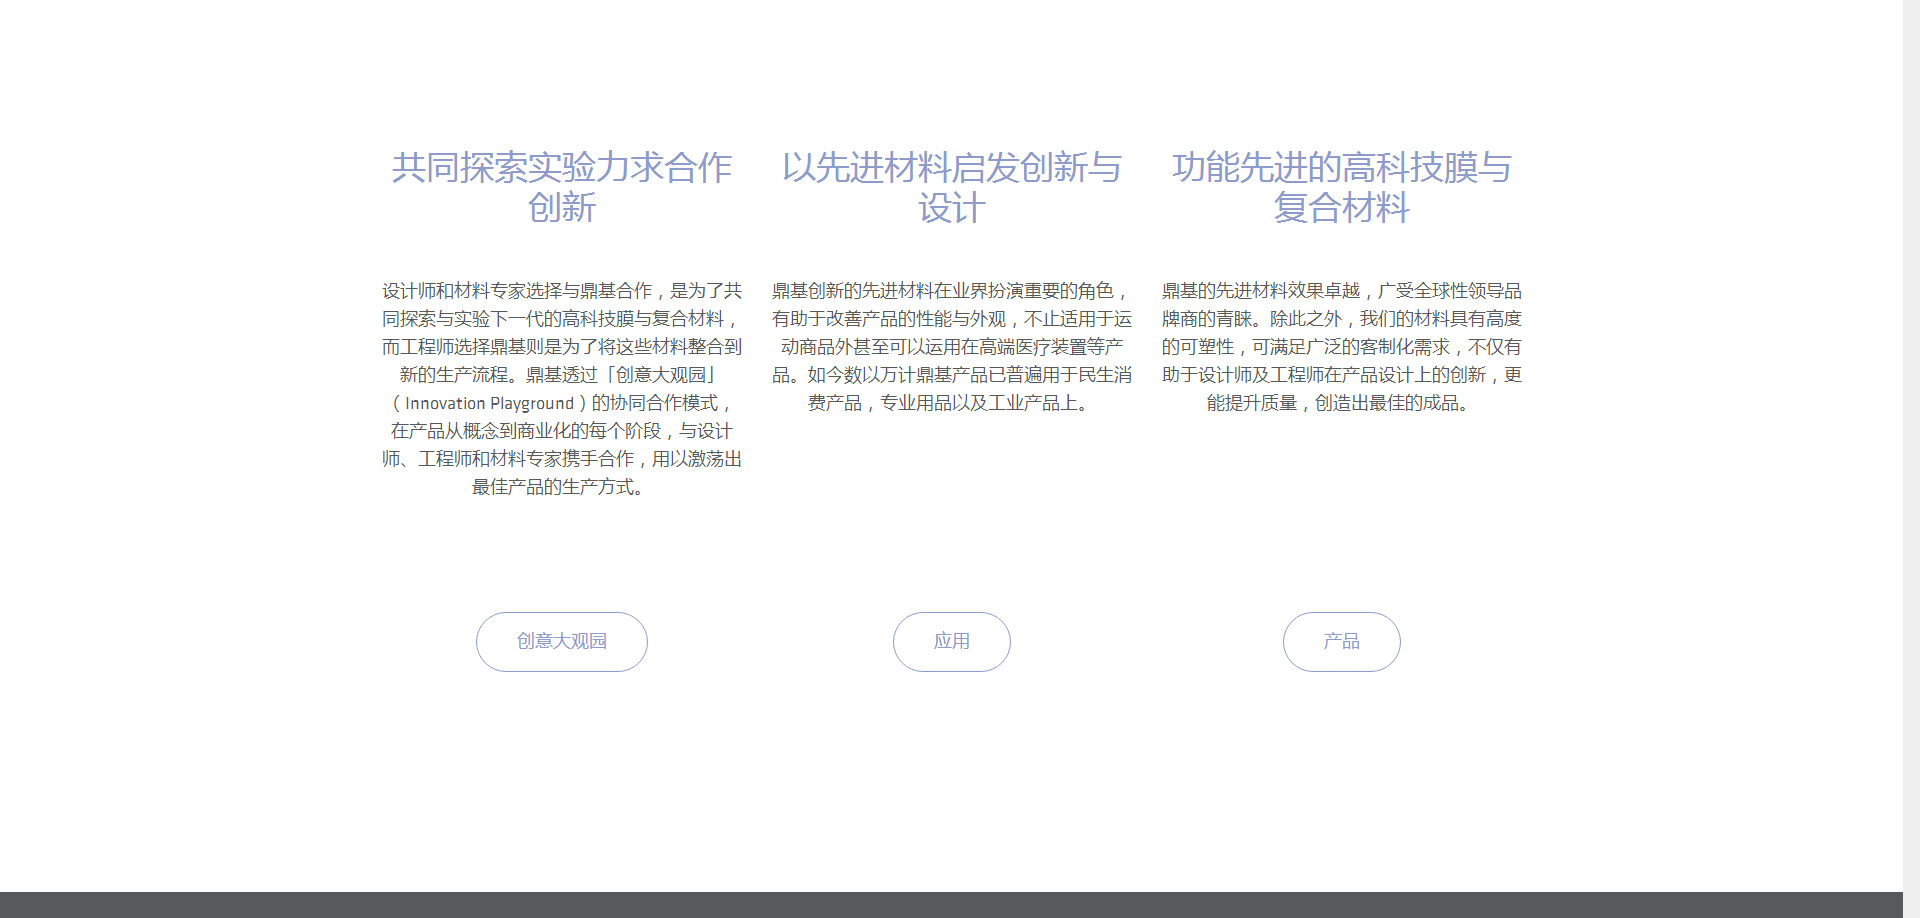Click the heading 功能先进的高科技膜与
This screenshot has width=1920, height=918.
pyautogui.click(x=1341, y=168)
